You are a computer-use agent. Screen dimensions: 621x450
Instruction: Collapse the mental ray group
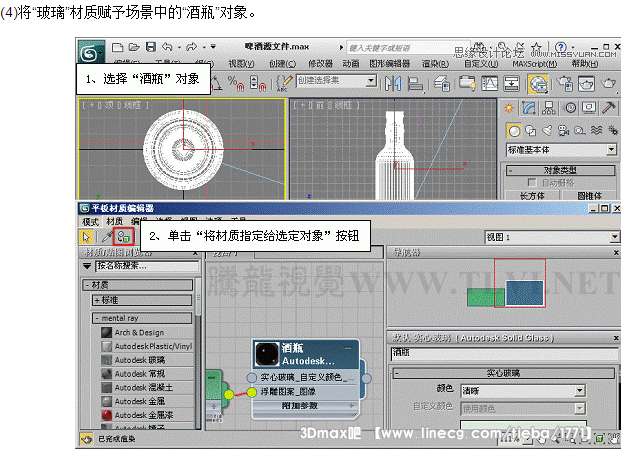(x=142, y=318)
